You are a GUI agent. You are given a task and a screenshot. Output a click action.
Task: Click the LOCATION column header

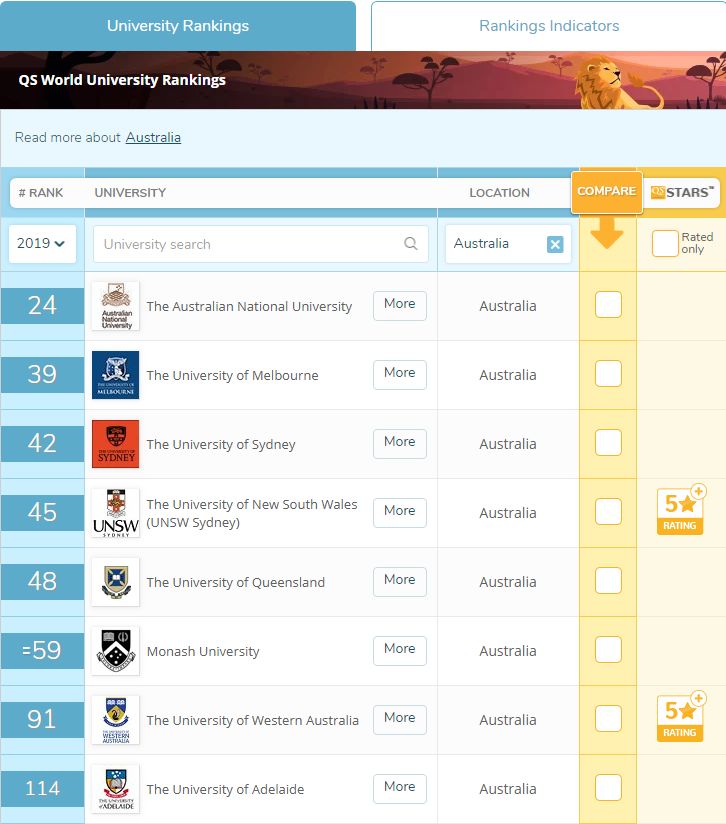point(500,193)
